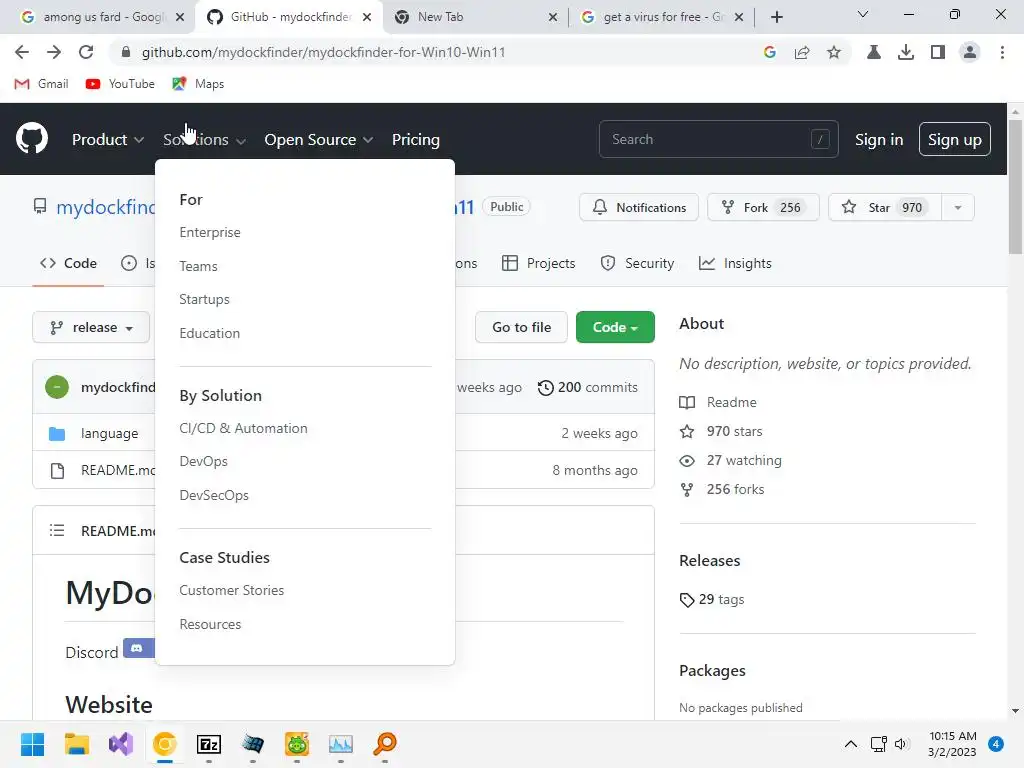Open Chrome downloads icon

tap(906, 52)
